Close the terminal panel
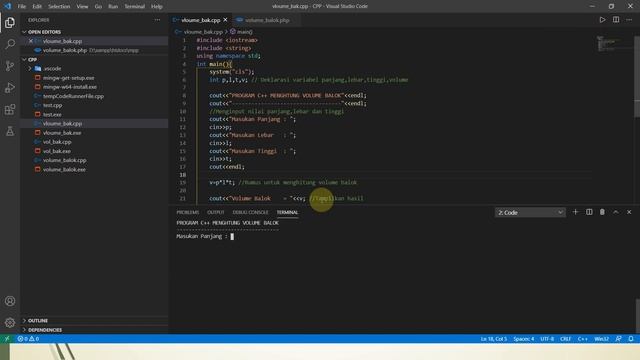The width and height of the screenshot is (640, 360). [629, 212]
